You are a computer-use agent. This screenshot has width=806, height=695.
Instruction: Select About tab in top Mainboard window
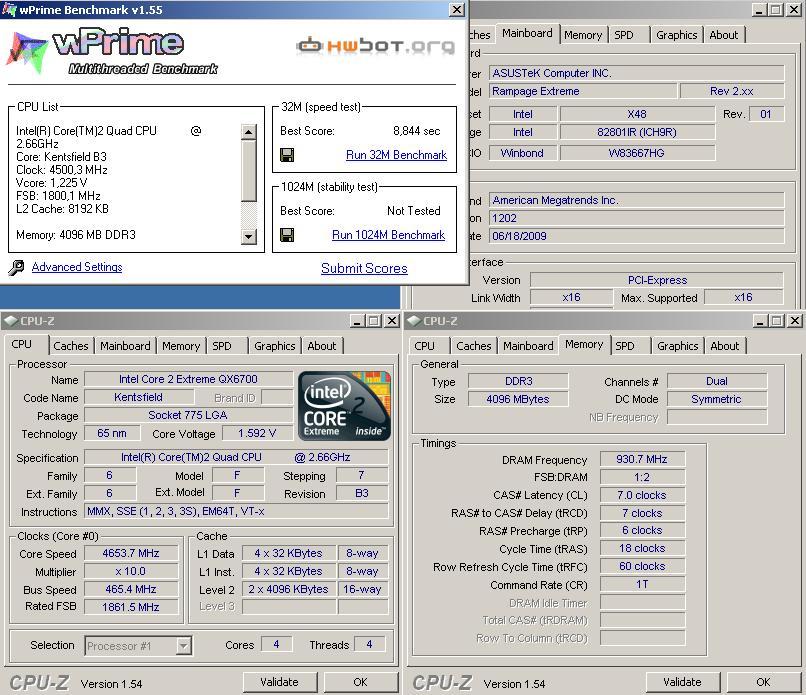[x=724, y=35]
